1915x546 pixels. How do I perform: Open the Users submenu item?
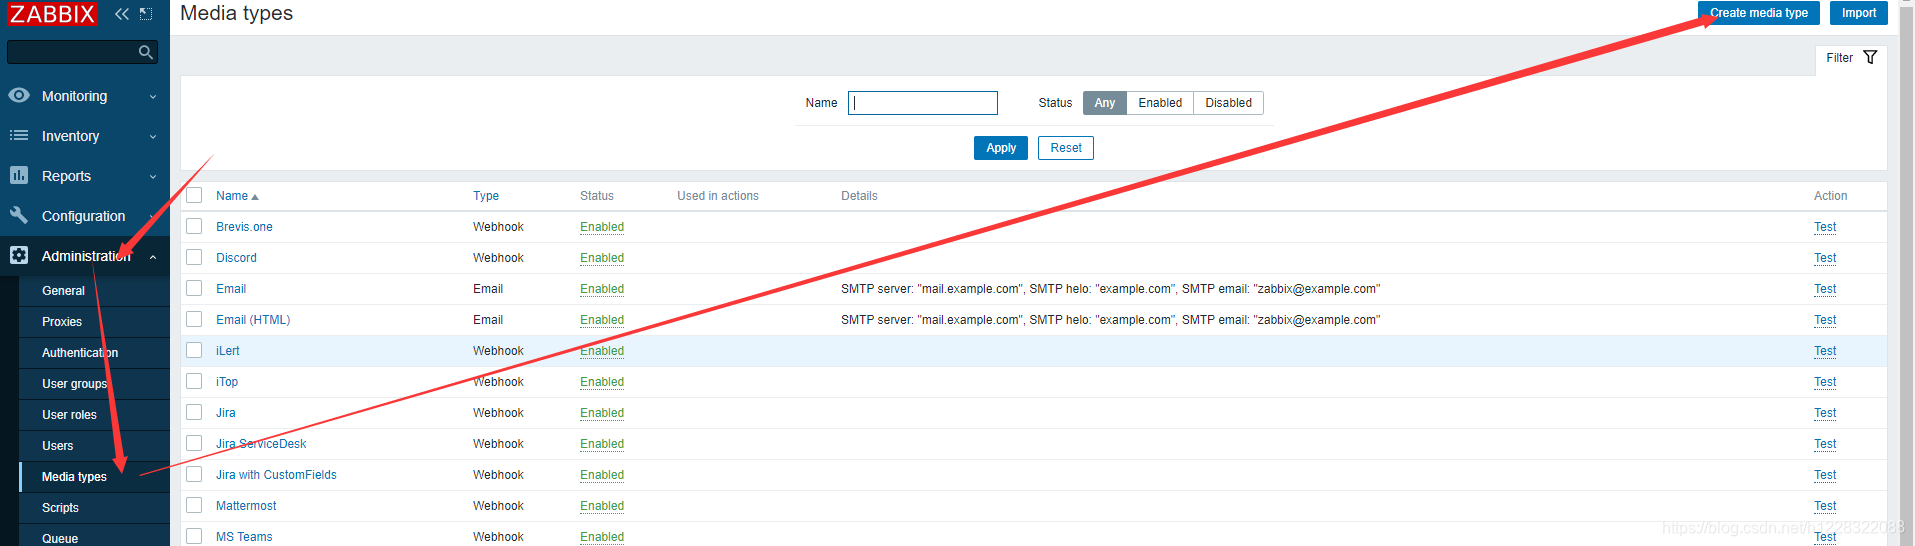(94, 446)
